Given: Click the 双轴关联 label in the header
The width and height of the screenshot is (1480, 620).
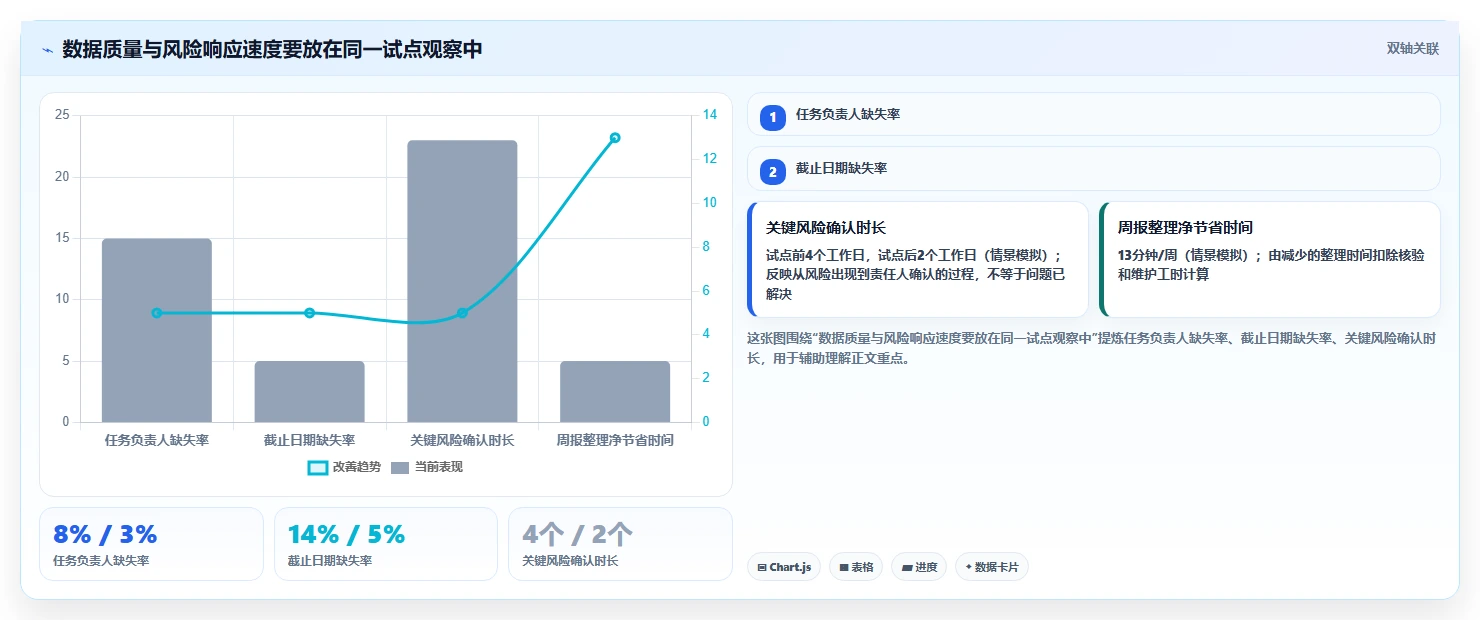Looking at the screenshot, I should [x=1412, y=49].
